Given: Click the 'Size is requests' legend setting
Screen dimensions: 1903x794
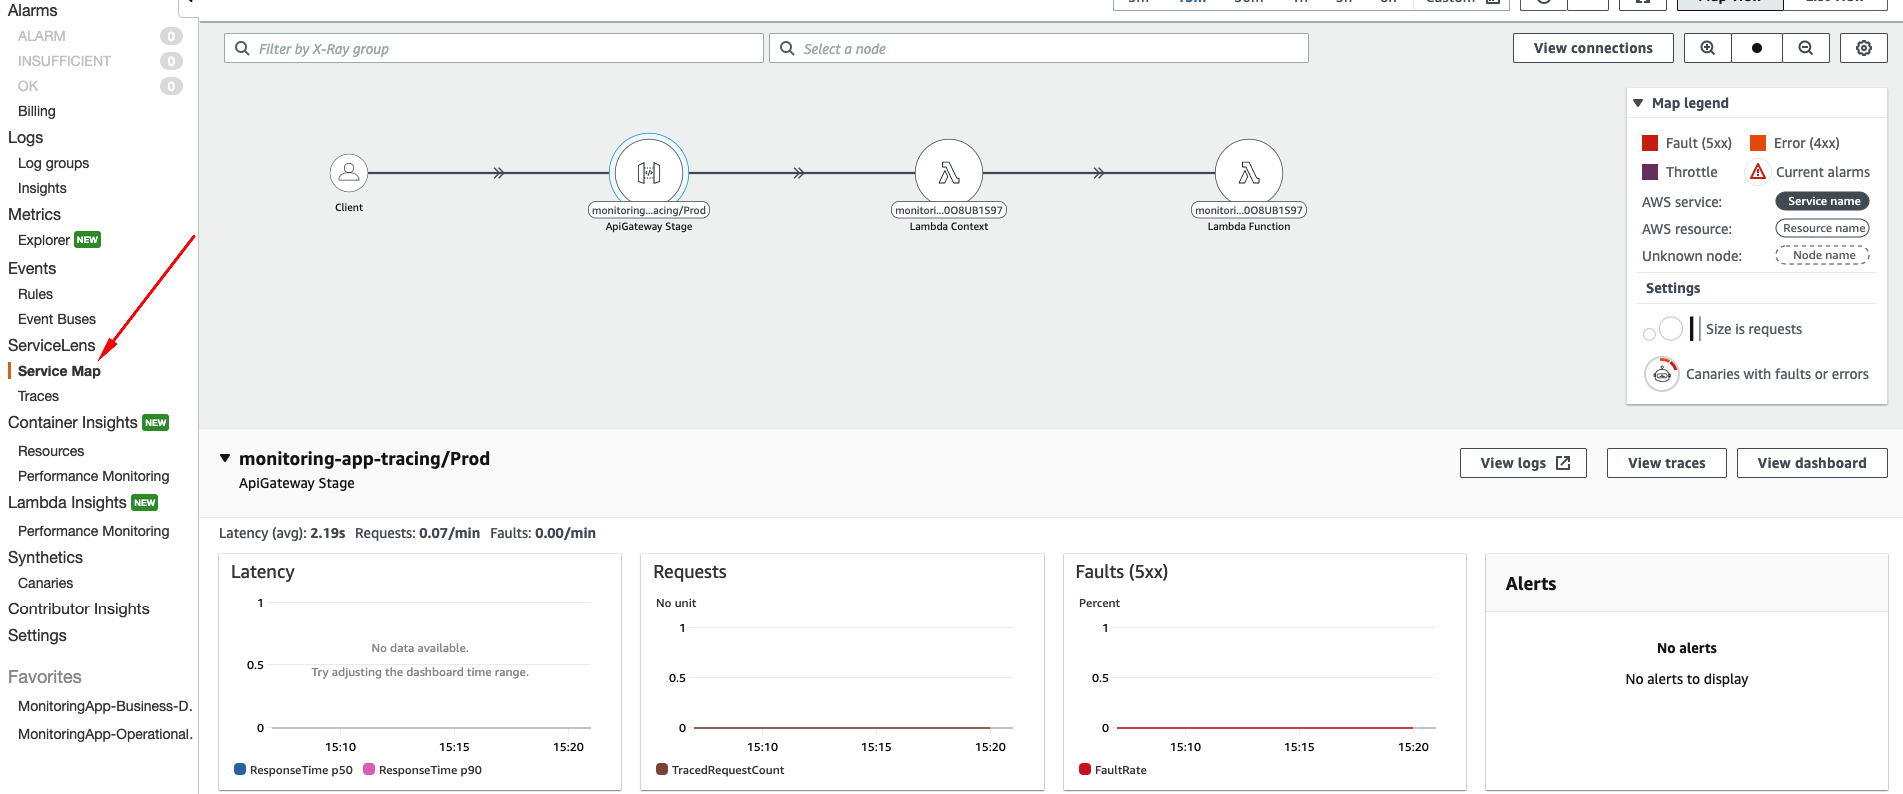Looking at the screenshot, I should pos(1754,329).
